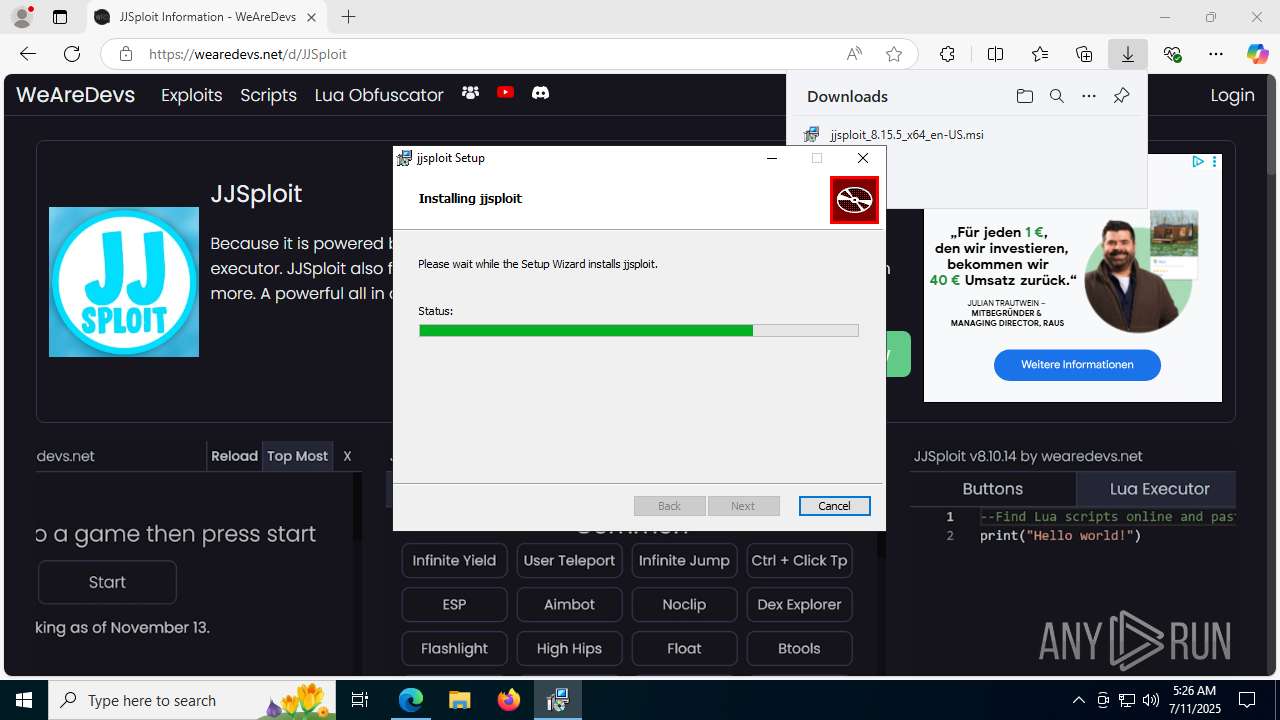This screenshot has width=1280, height=720.
Task: Cancel the jjsploit installation
Action: click(x=834, y=506)
